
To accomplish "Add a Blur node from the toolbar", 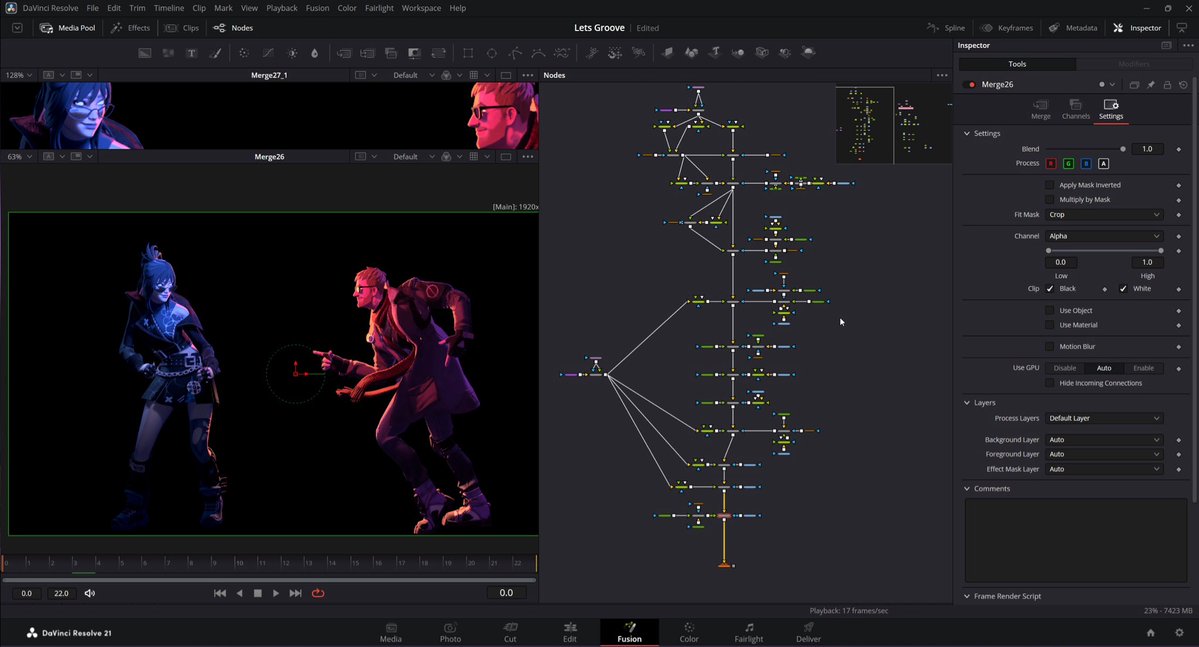I will click(314, 53).
